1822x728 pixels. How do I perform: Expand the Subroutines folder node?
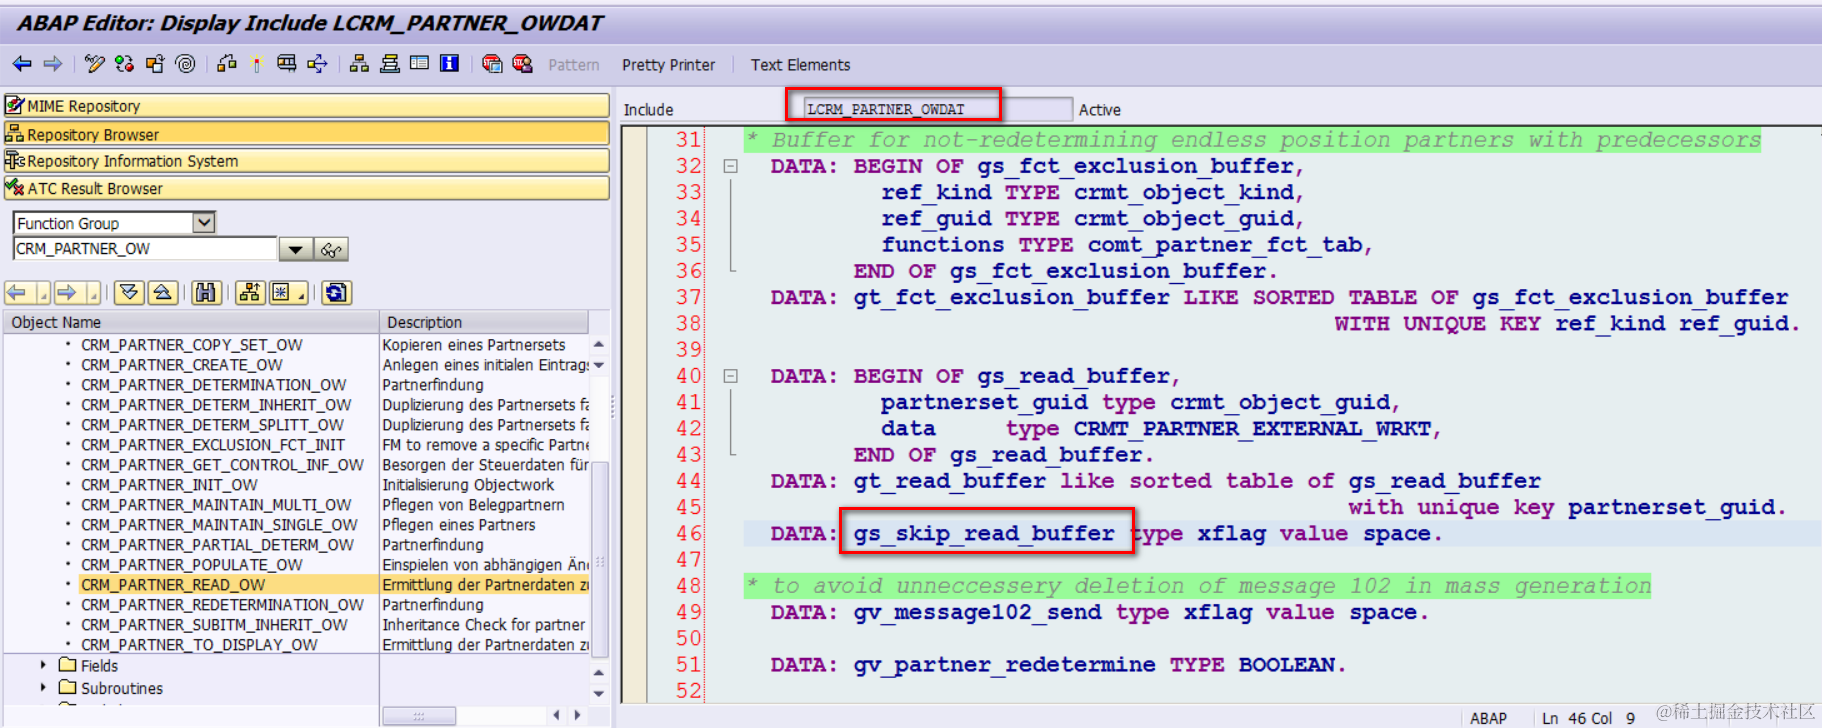coord(43,687)
